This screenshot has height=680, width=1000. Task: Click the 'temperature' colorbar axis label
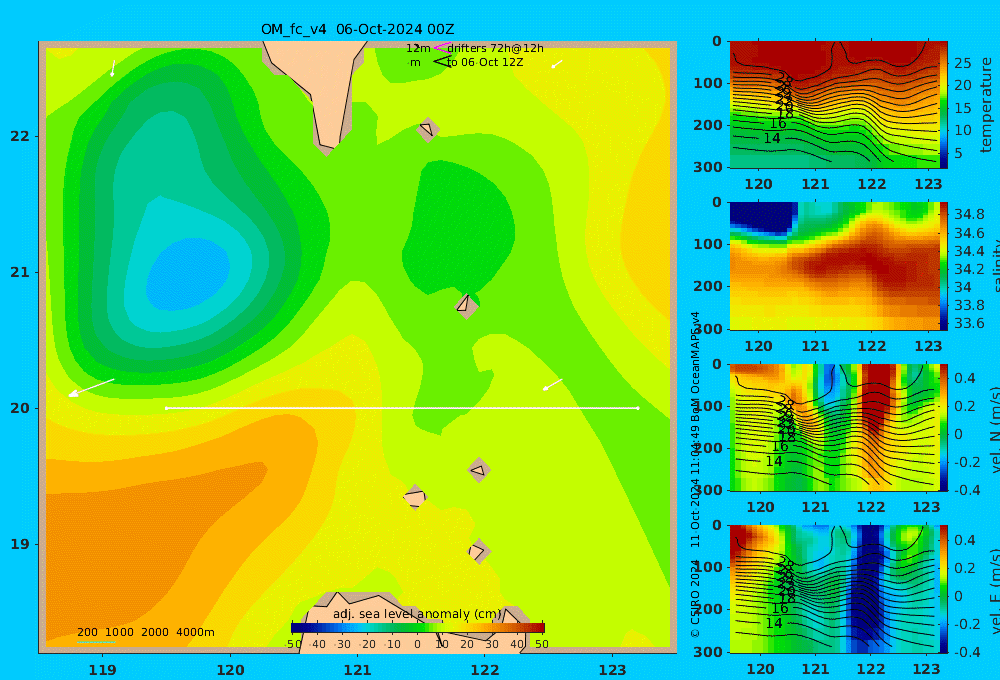click(x=987, y=105)
